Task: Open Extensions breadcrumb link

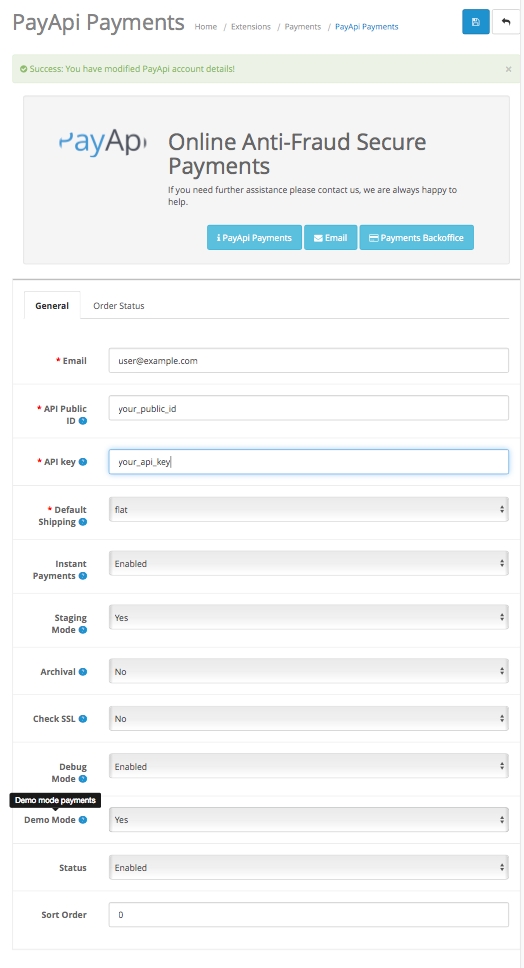Action: (251, 27)
